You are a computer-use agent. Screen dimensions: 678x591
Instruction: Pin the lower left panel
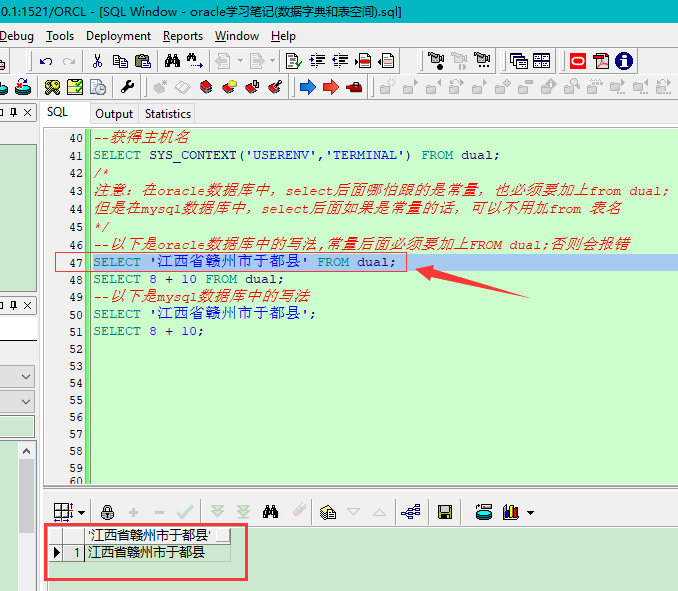[14, 306]
